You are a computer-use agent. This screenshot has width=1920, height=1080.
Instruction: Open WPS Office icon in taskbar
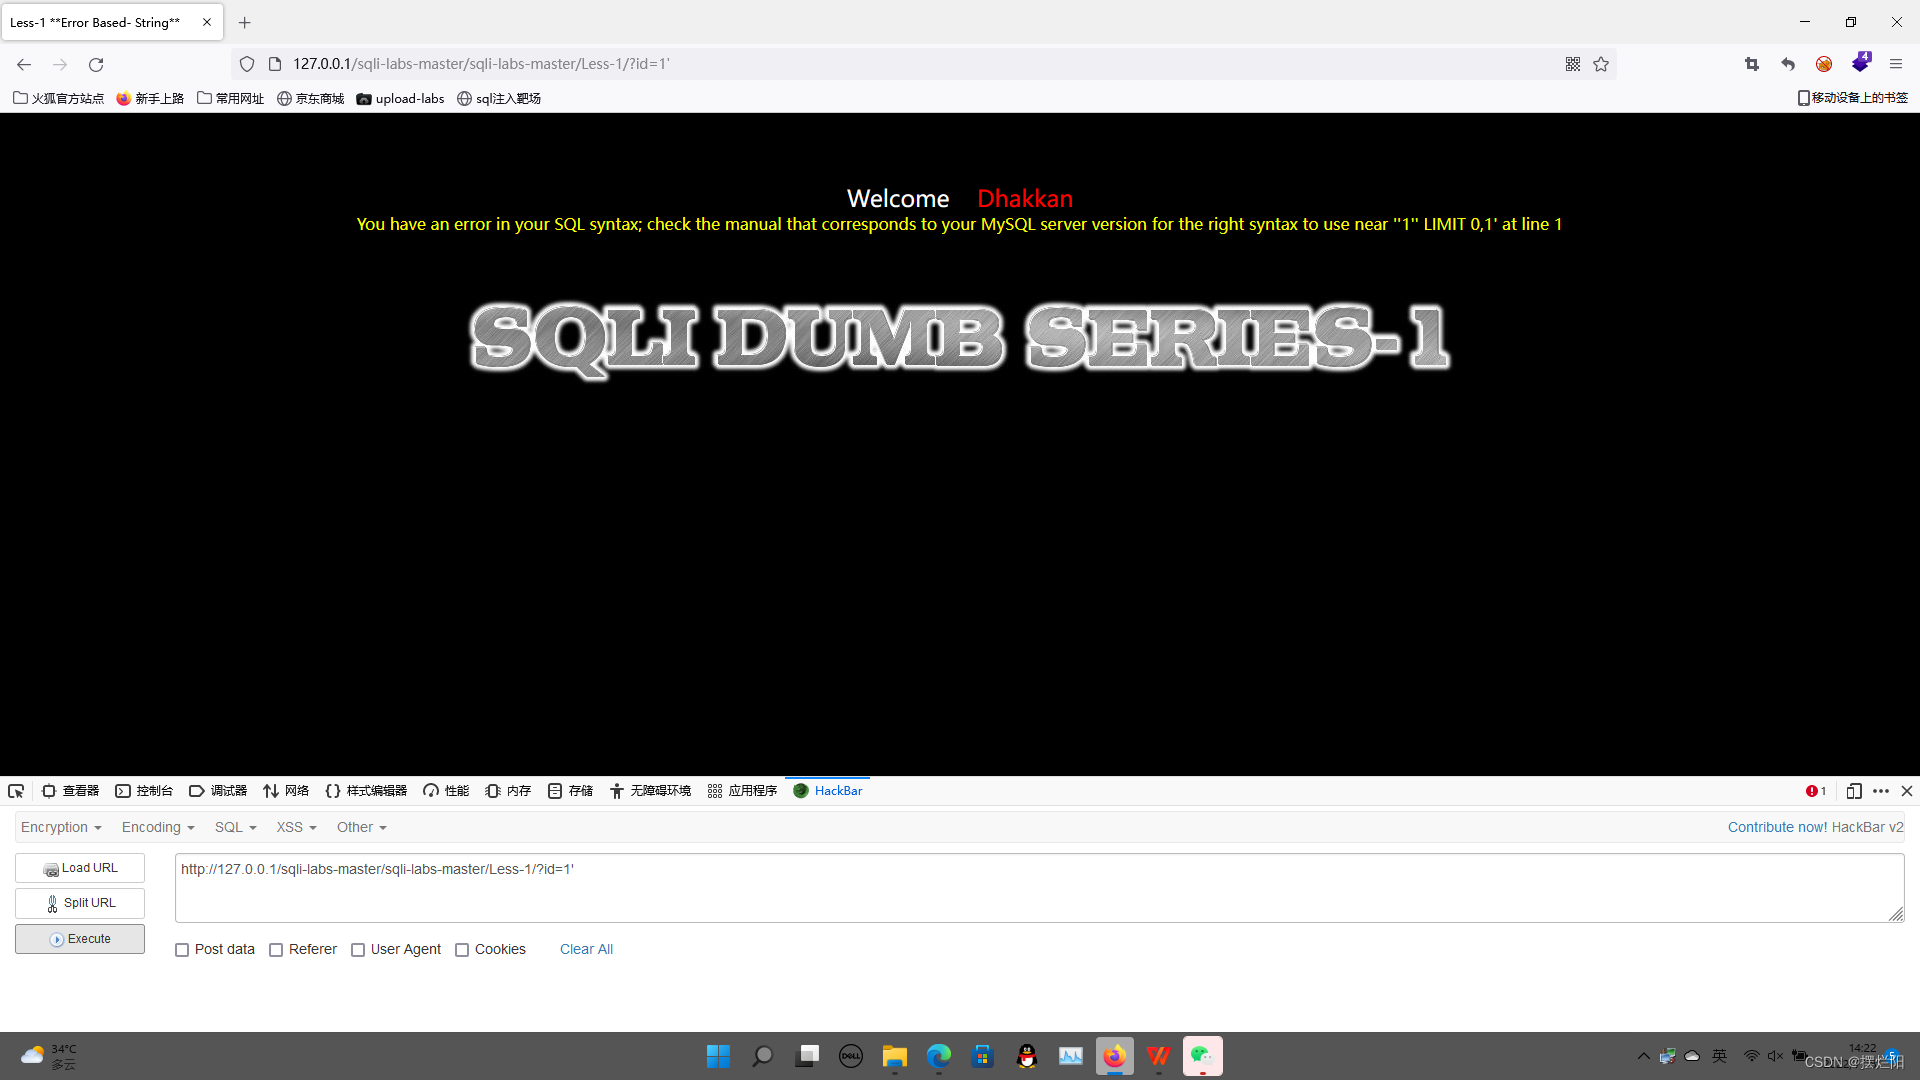click(1158, 1056)
